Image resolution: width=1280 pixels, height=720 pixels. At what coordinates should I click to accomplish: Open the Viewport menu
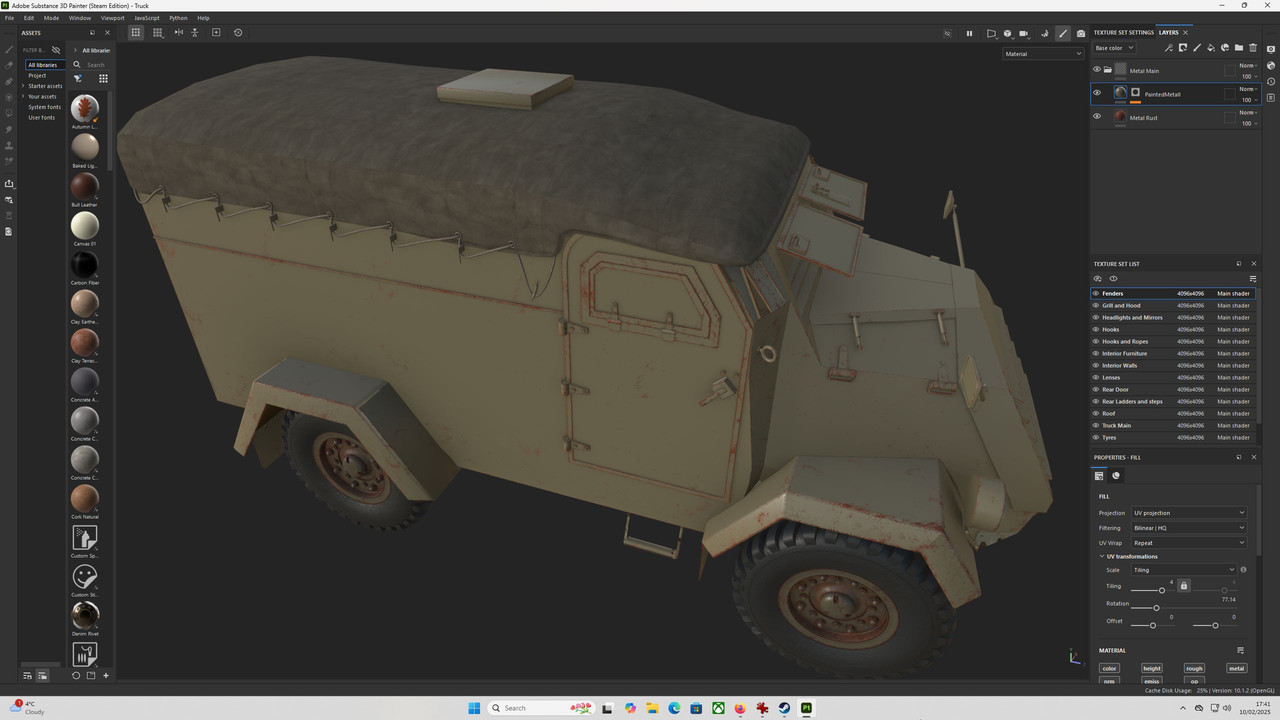coord(112,18)
